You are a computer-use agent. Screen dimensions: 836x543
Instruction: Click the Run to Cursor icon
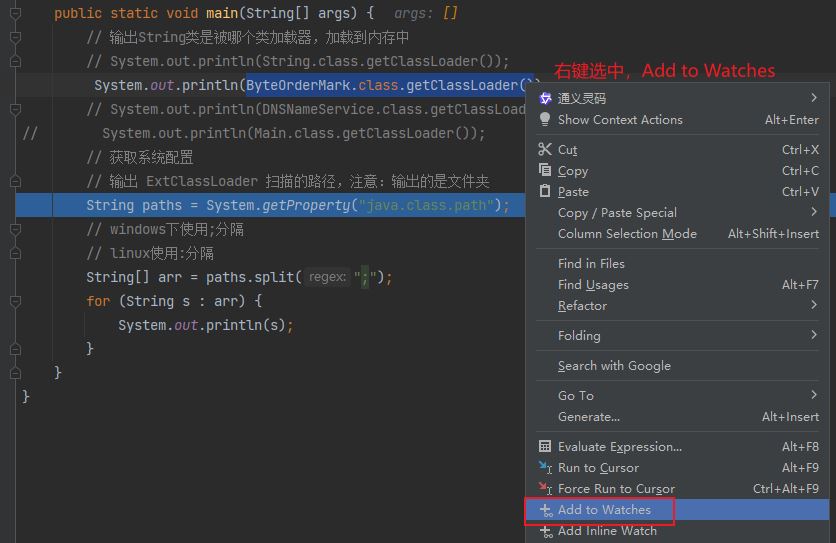tap(545, 468)
